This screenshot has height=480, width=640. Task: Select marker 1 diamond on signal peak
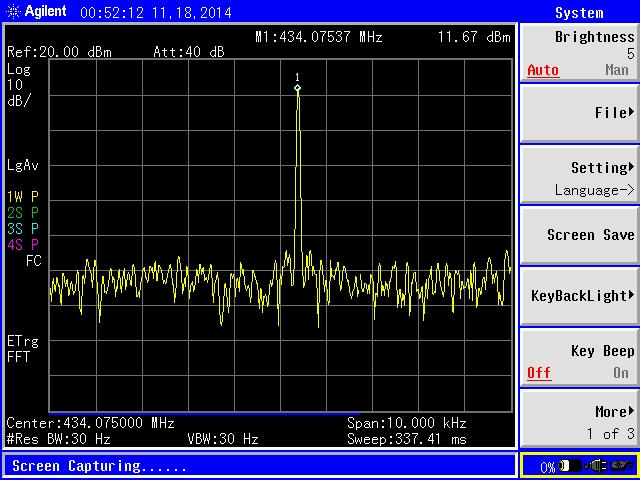click(297, 88)
